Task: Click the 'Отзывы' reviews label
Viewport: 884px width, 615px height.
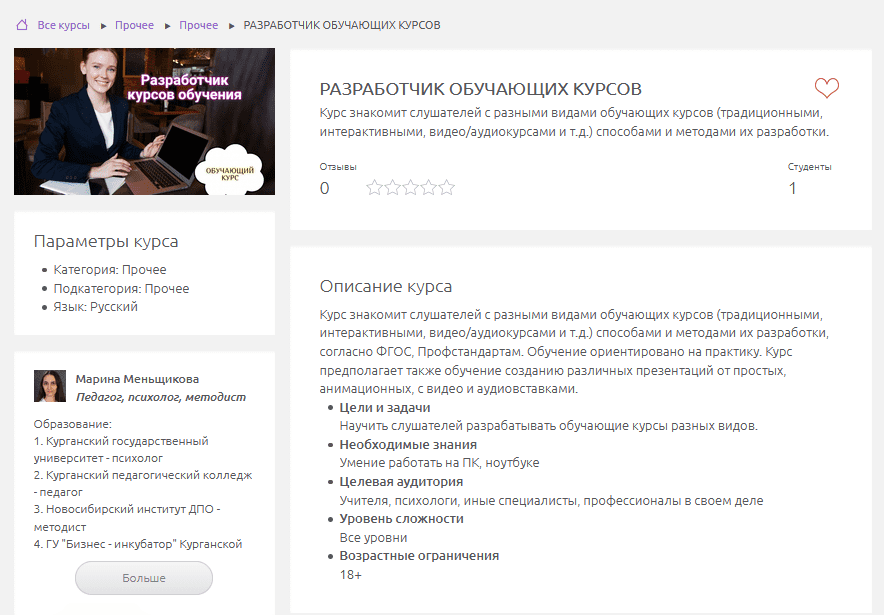Action: click(x=338, y=167)
